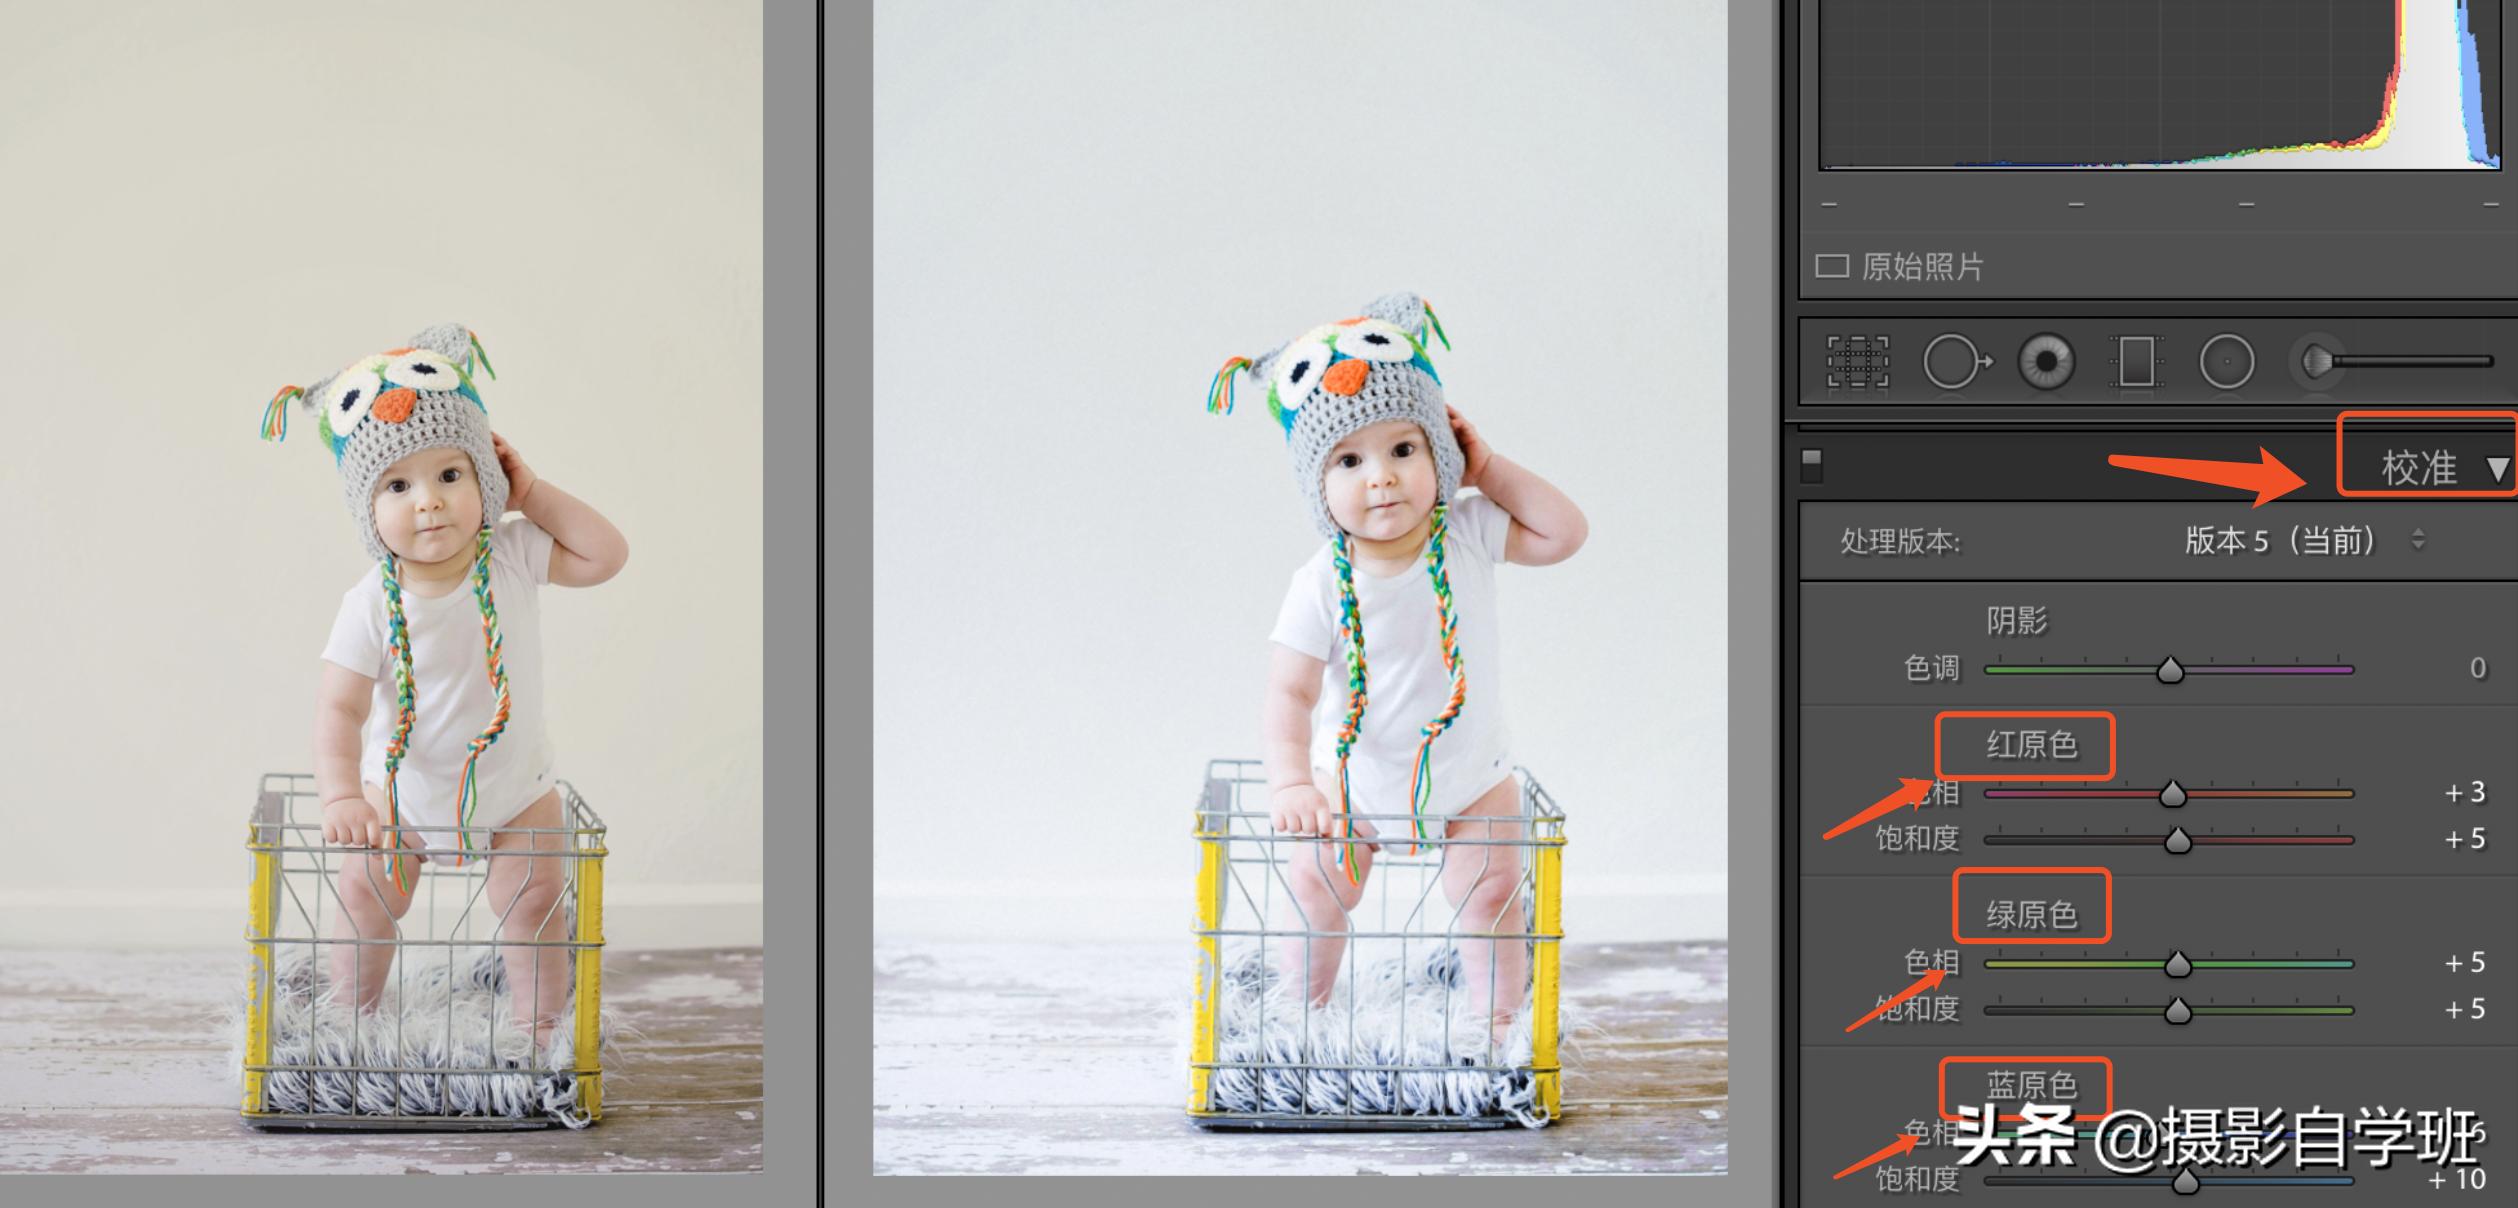
Task: Click the before photo on the left
Action: (x=380, y=585)
